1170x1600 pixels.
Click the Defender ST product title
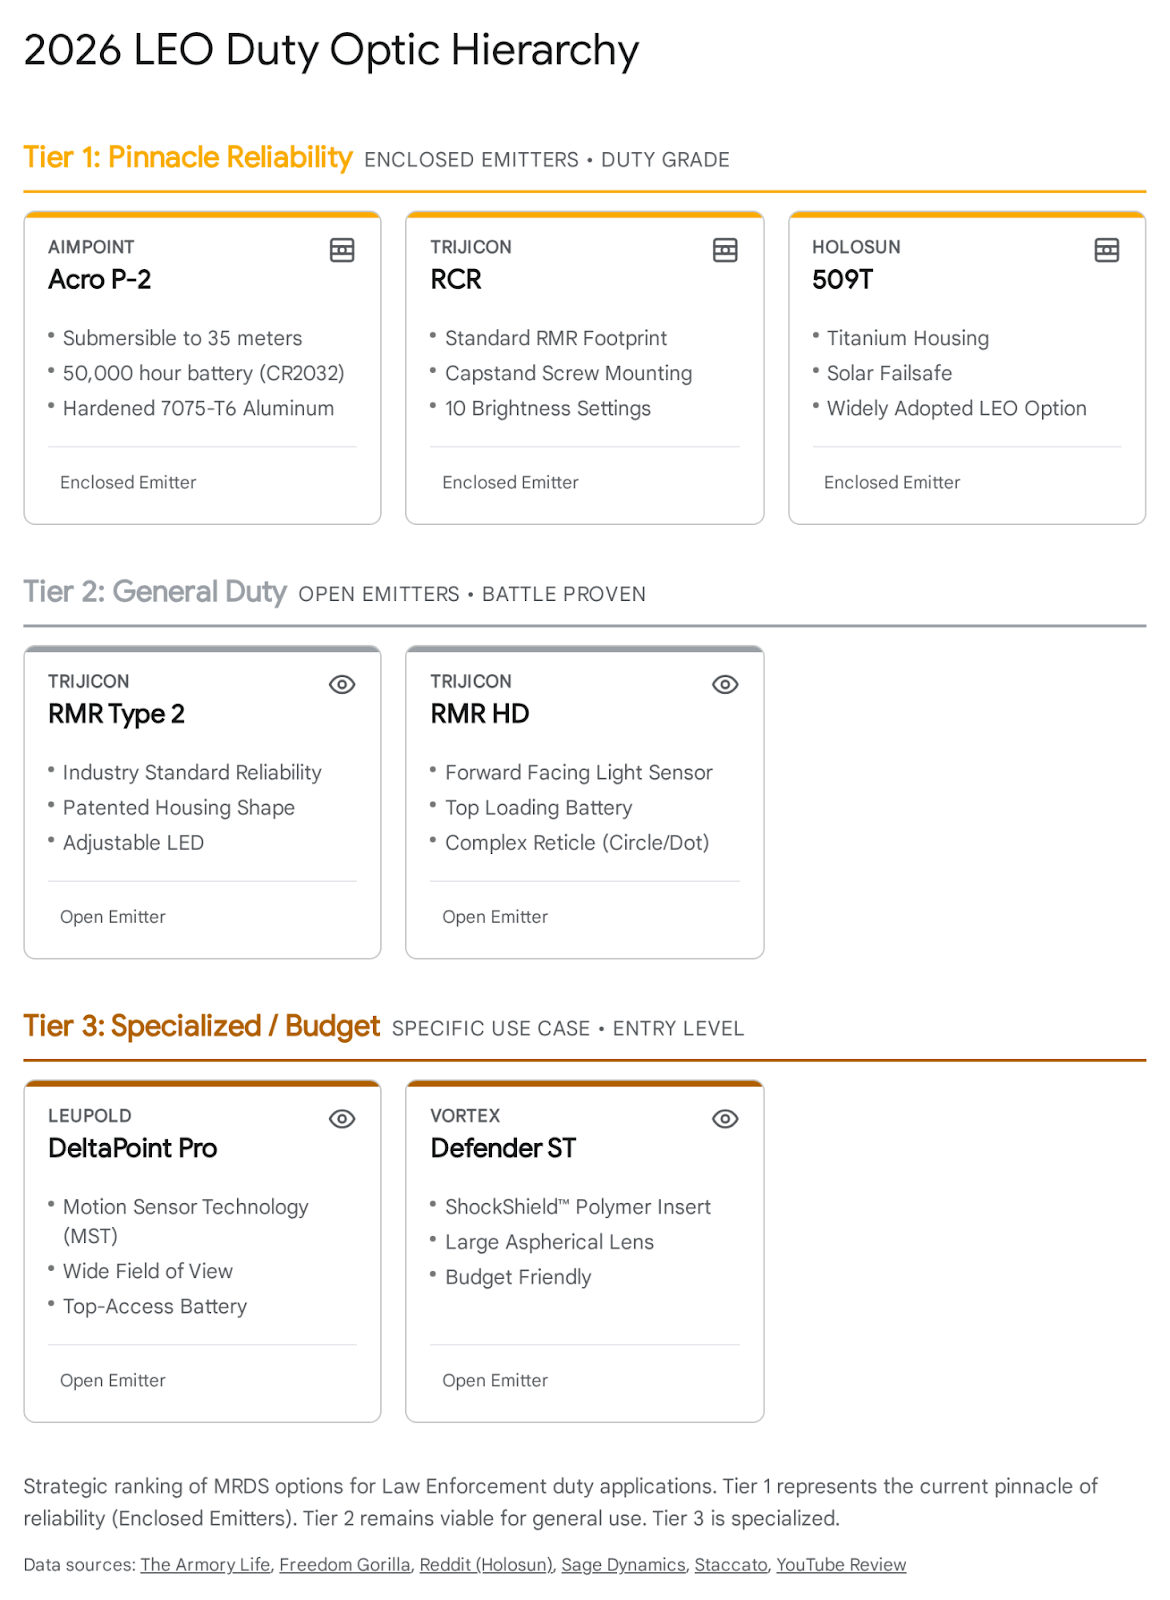coord(503,1148)
